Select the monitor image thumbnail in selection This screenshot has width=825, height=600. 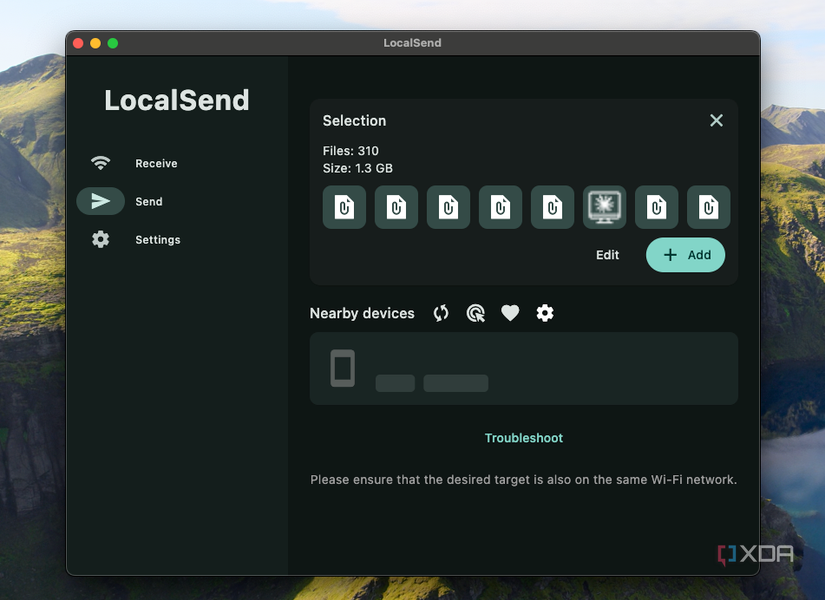click(x=605, y=207)
